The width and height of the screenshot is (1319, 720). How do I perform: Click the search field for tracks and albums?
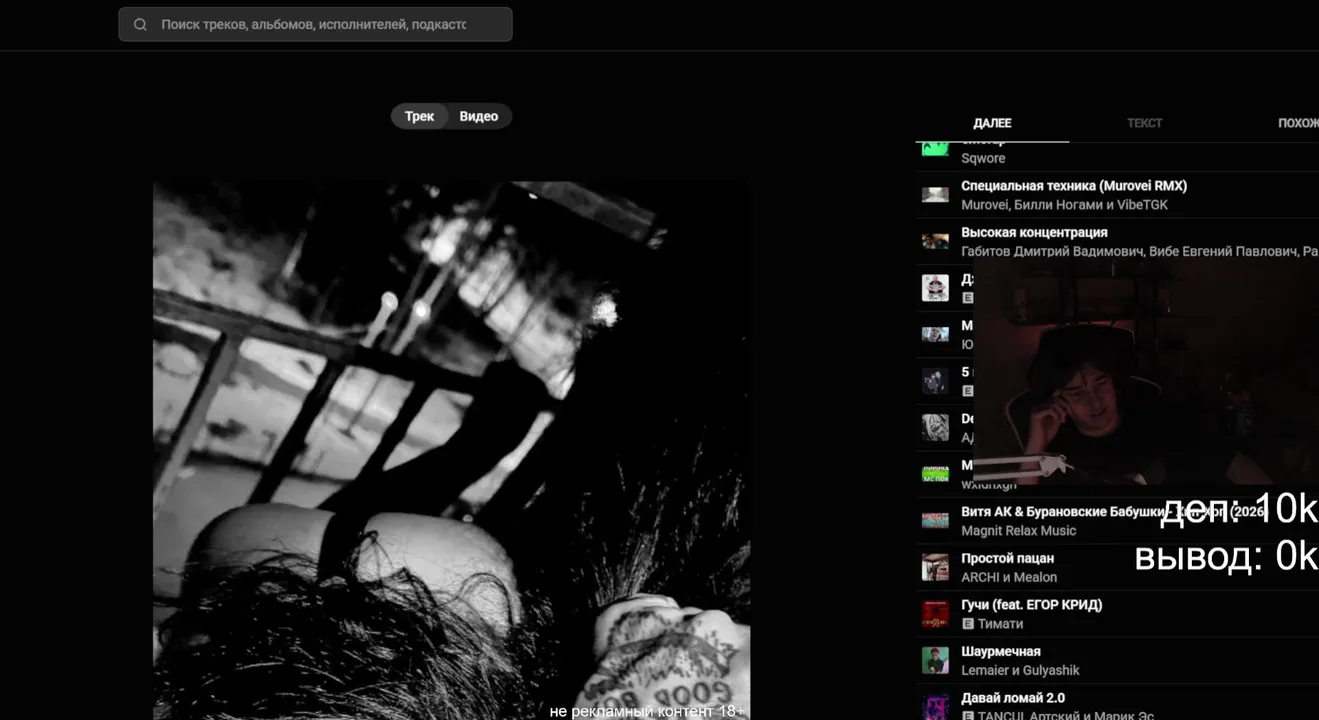315,24
